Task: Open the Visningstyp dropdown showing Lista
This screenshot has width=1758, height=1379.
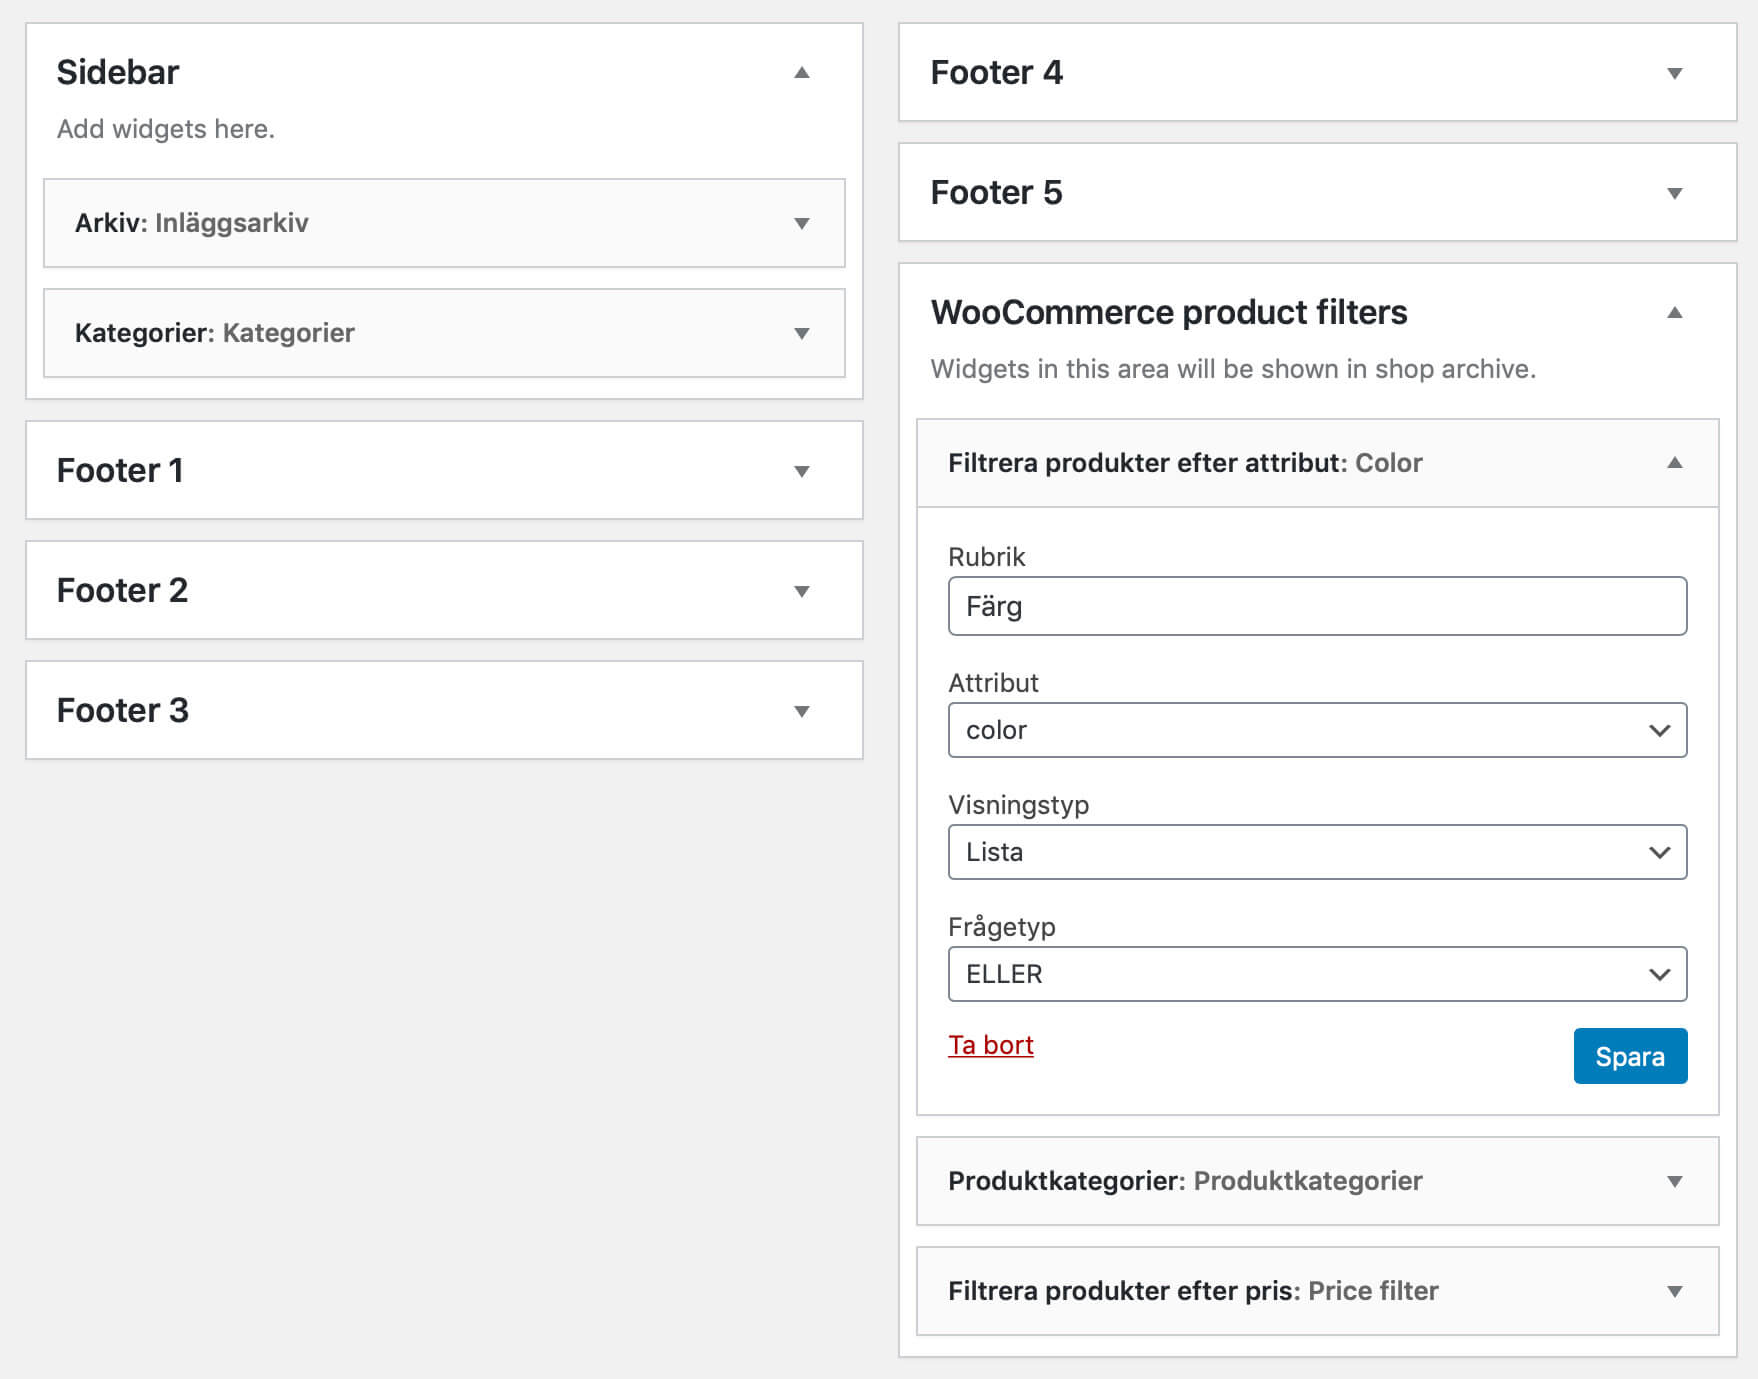Action: point(1317,852)
